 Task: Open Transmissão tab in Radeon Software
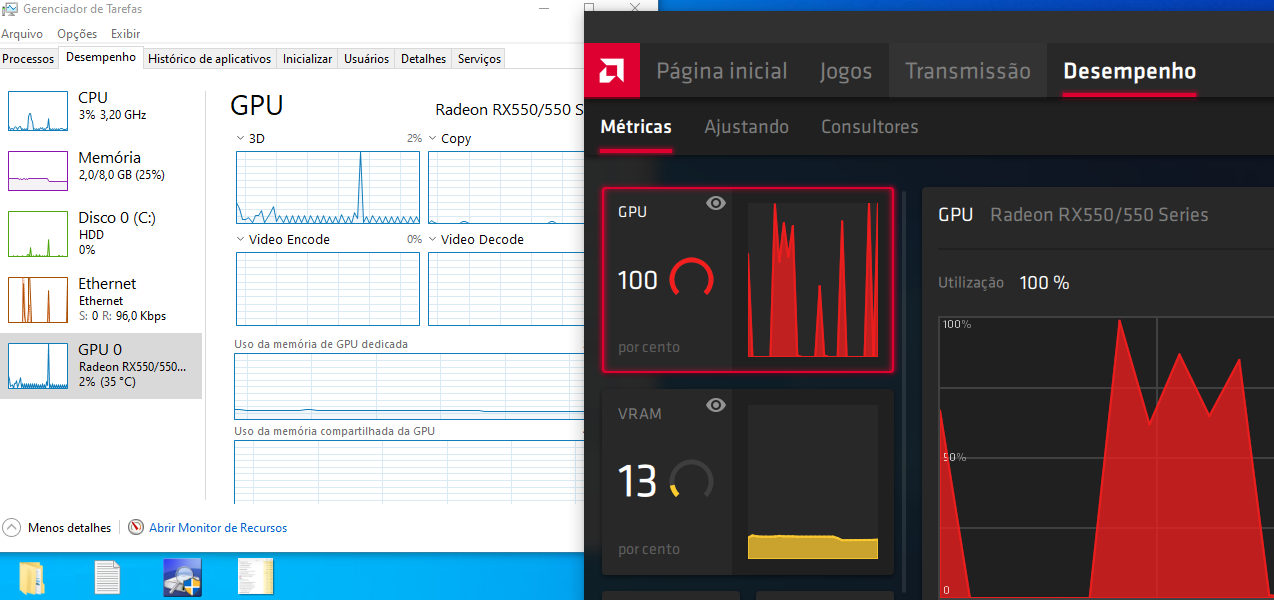click(967, 71)
